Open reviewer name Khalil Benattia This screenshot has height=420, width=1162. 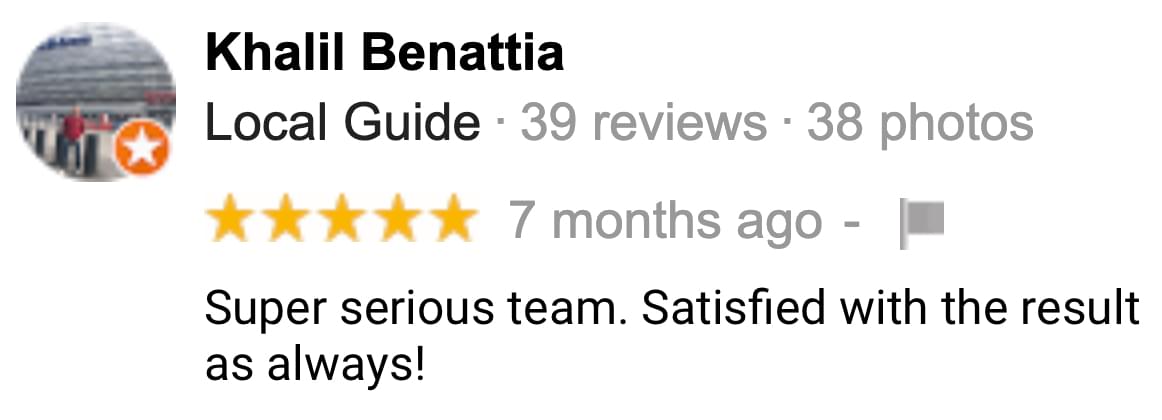(x=385, y=53)
